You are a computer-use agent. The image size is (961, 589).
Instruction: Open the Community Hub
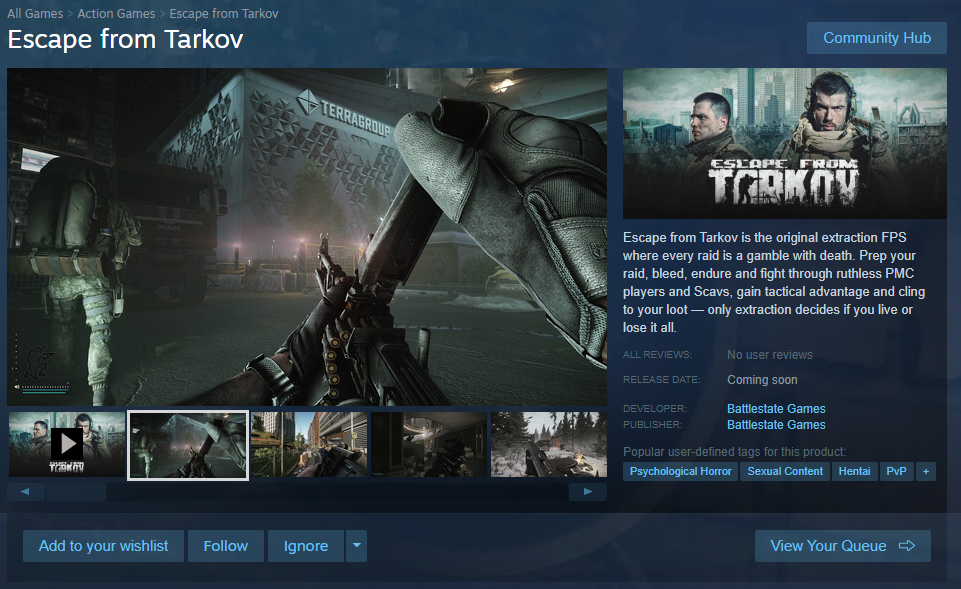pyautogui.click(x=876, y=38)
